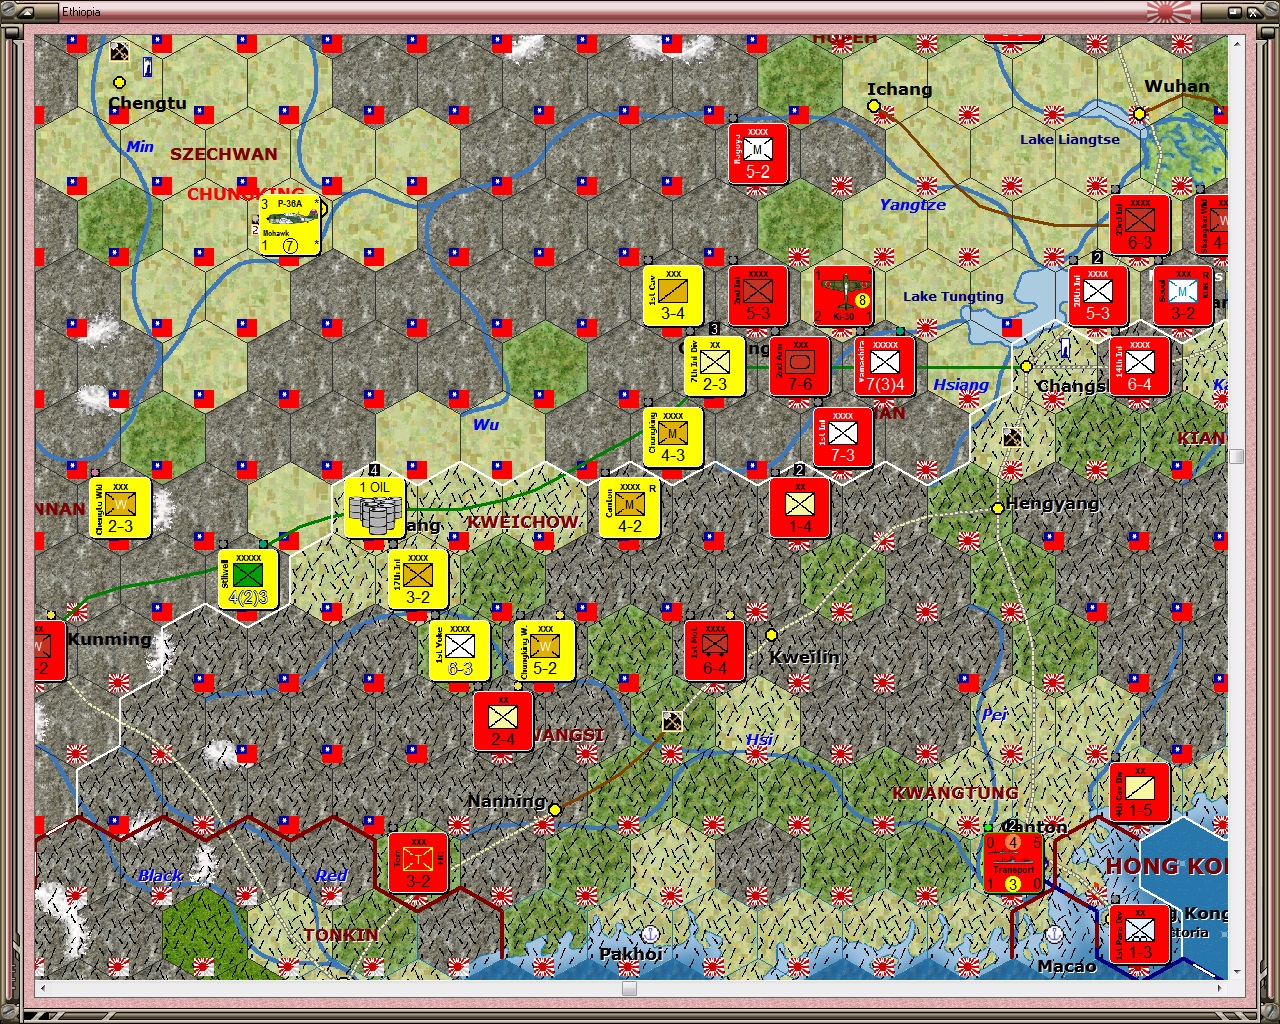
Task: Click the red 2-4 infantry counter
Action: coord(503,721)
